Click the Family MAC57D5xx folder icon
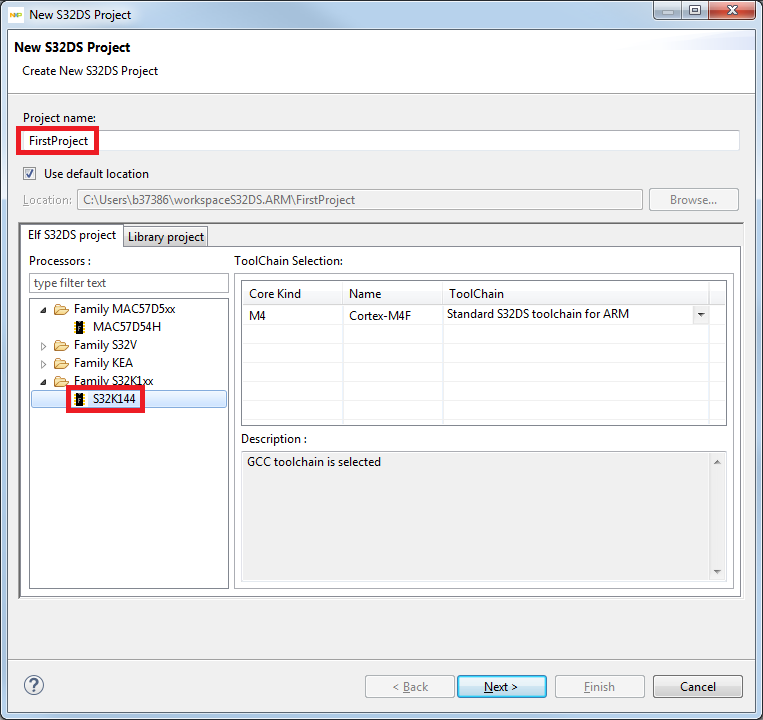 point(61,309)
